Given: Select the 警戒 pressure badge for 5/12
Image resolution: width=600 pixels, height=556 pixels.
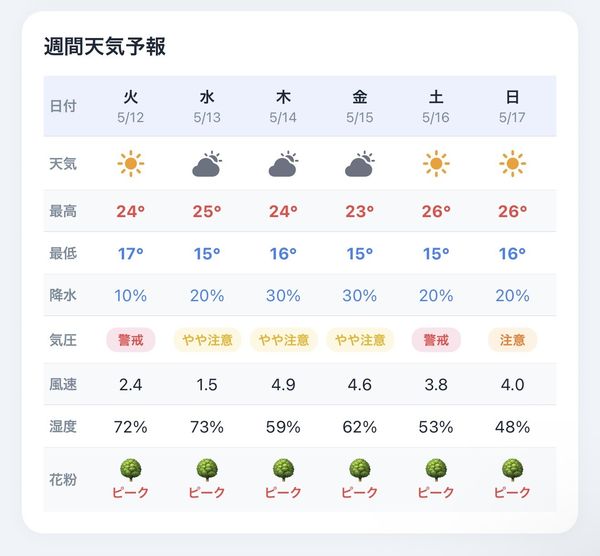Looking at the screenshot, I should pyautogui.click(x=130, y=340).
